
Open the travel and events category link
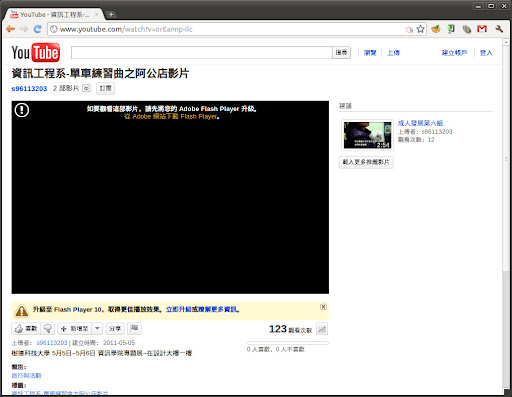tap(26, 376)
